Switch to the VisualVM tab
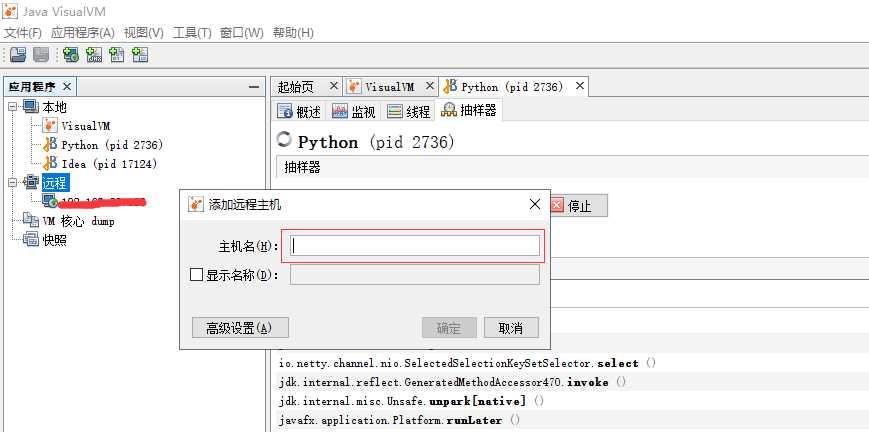The image size is (869, 432). (x=389, y=87)
